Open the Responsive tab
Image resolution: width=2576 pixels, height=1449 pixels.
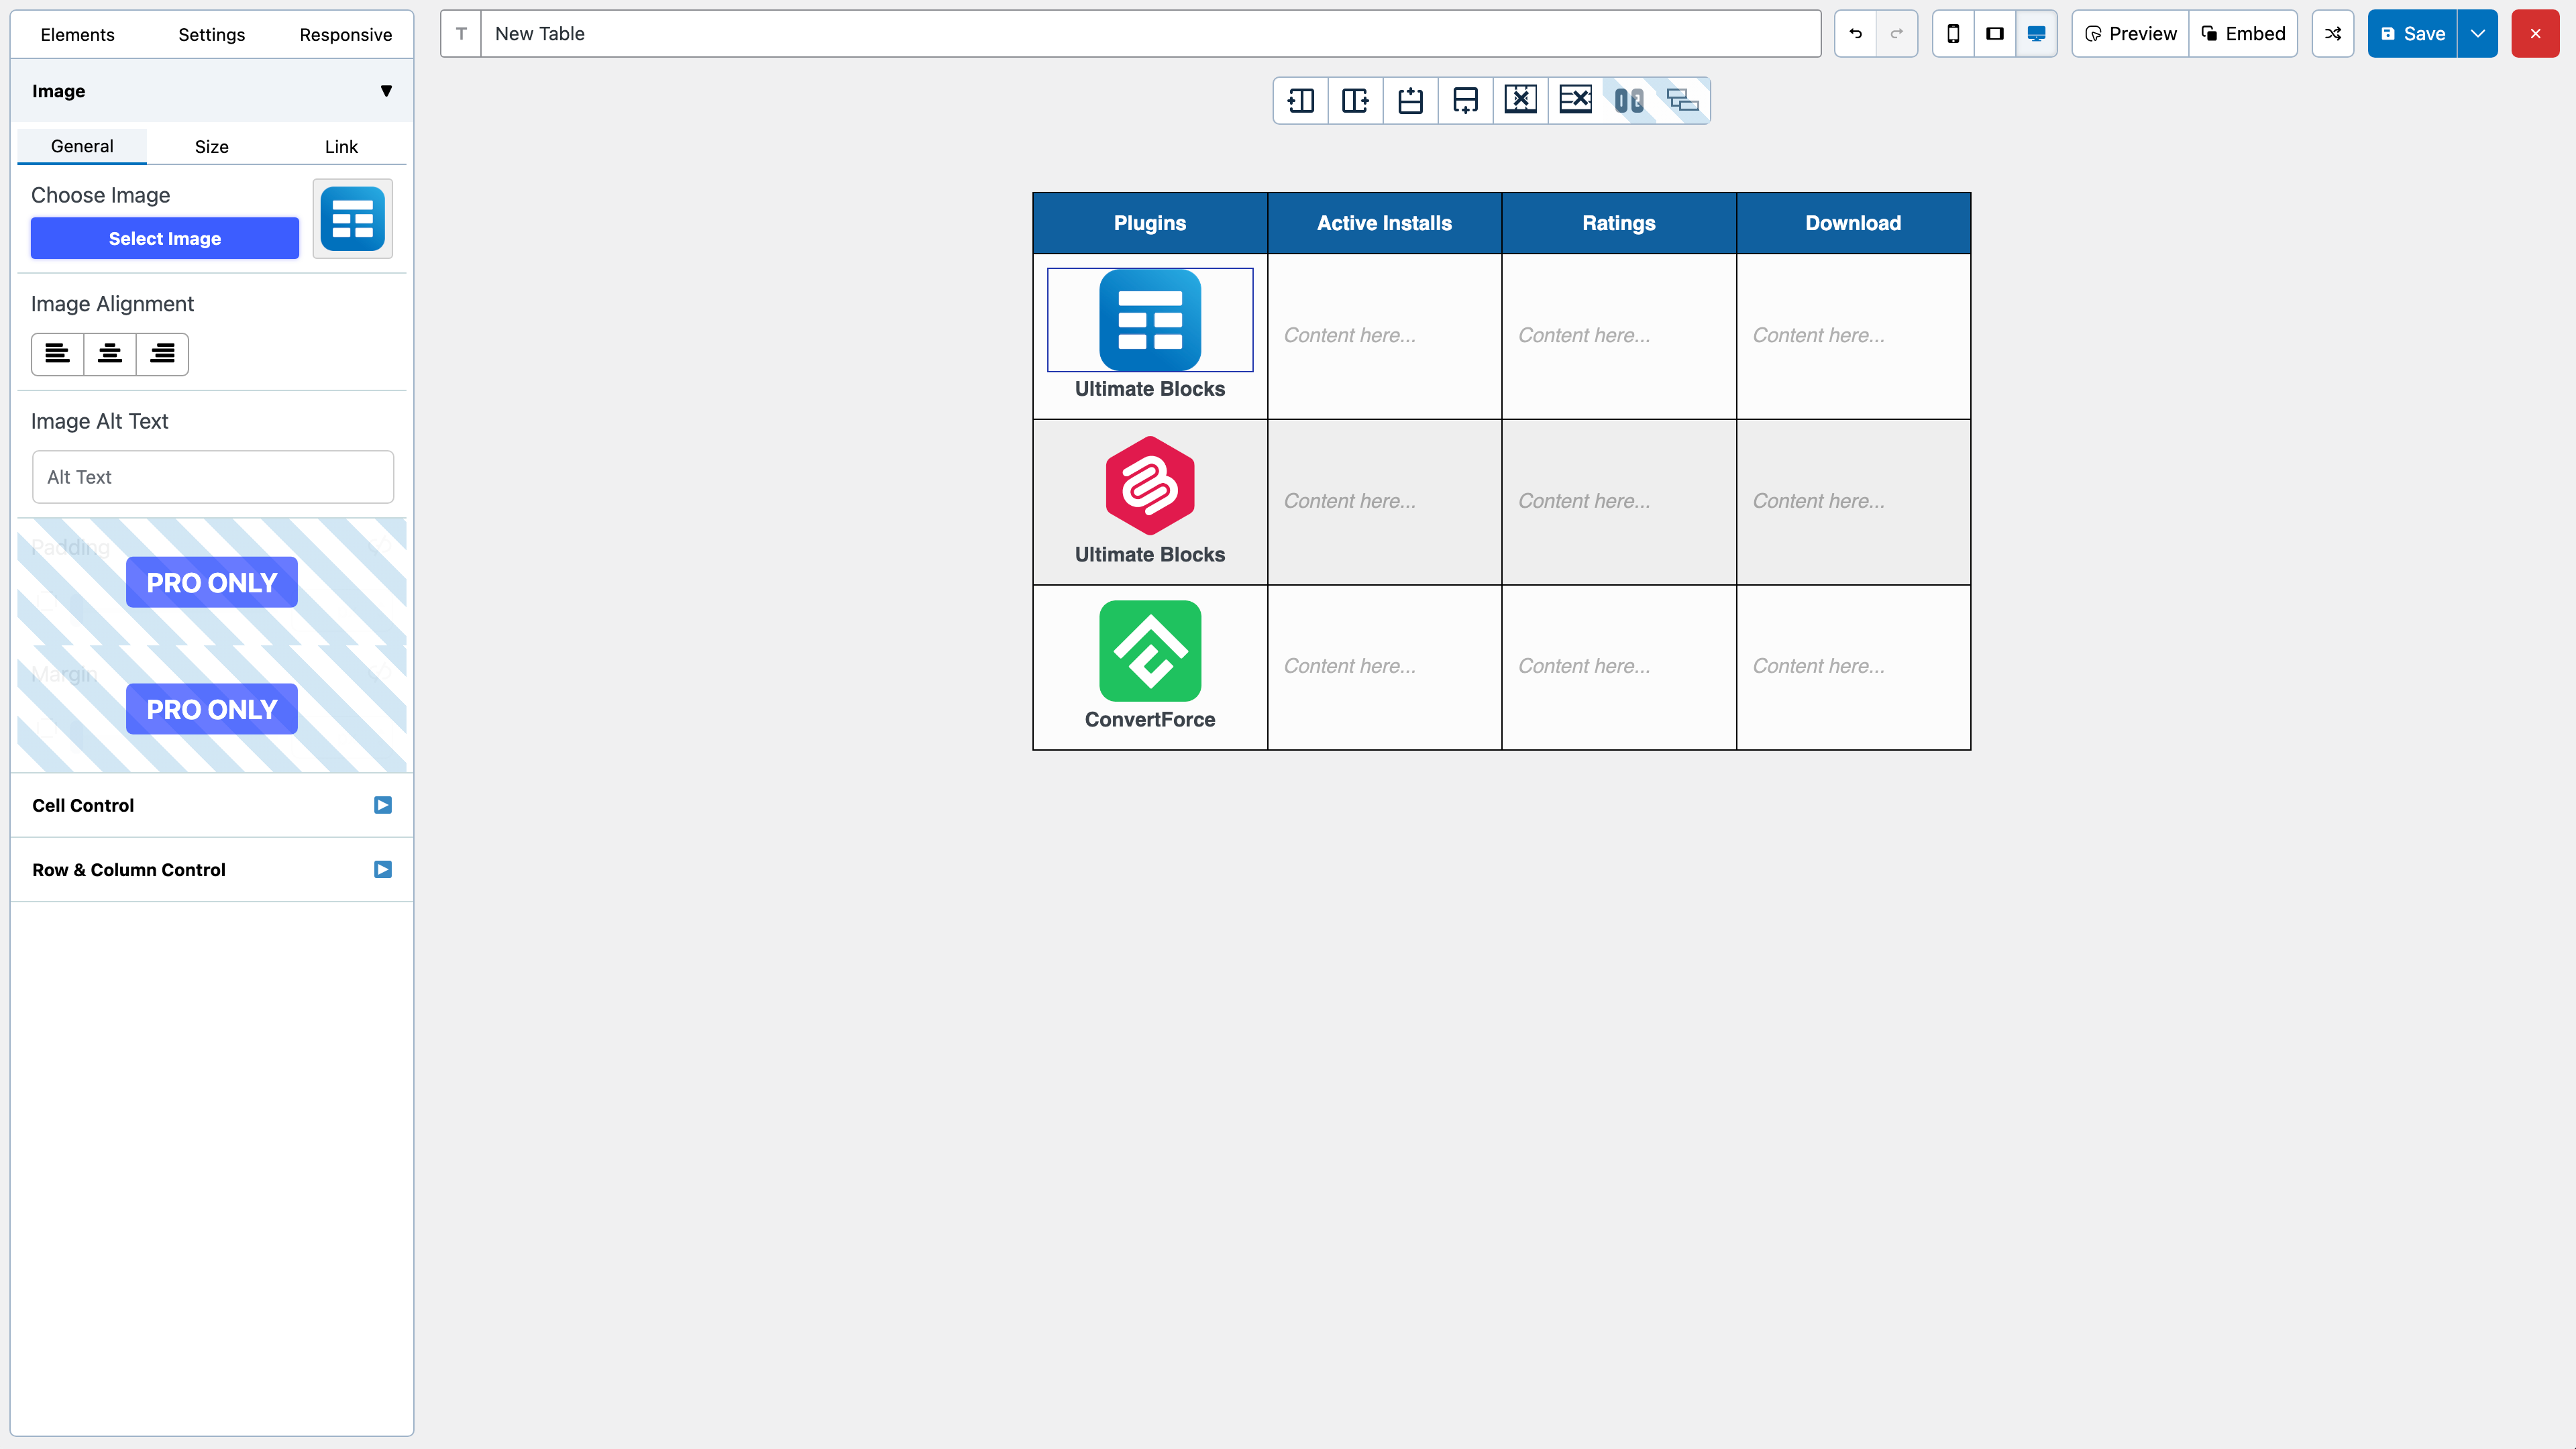tap(345, 35)
